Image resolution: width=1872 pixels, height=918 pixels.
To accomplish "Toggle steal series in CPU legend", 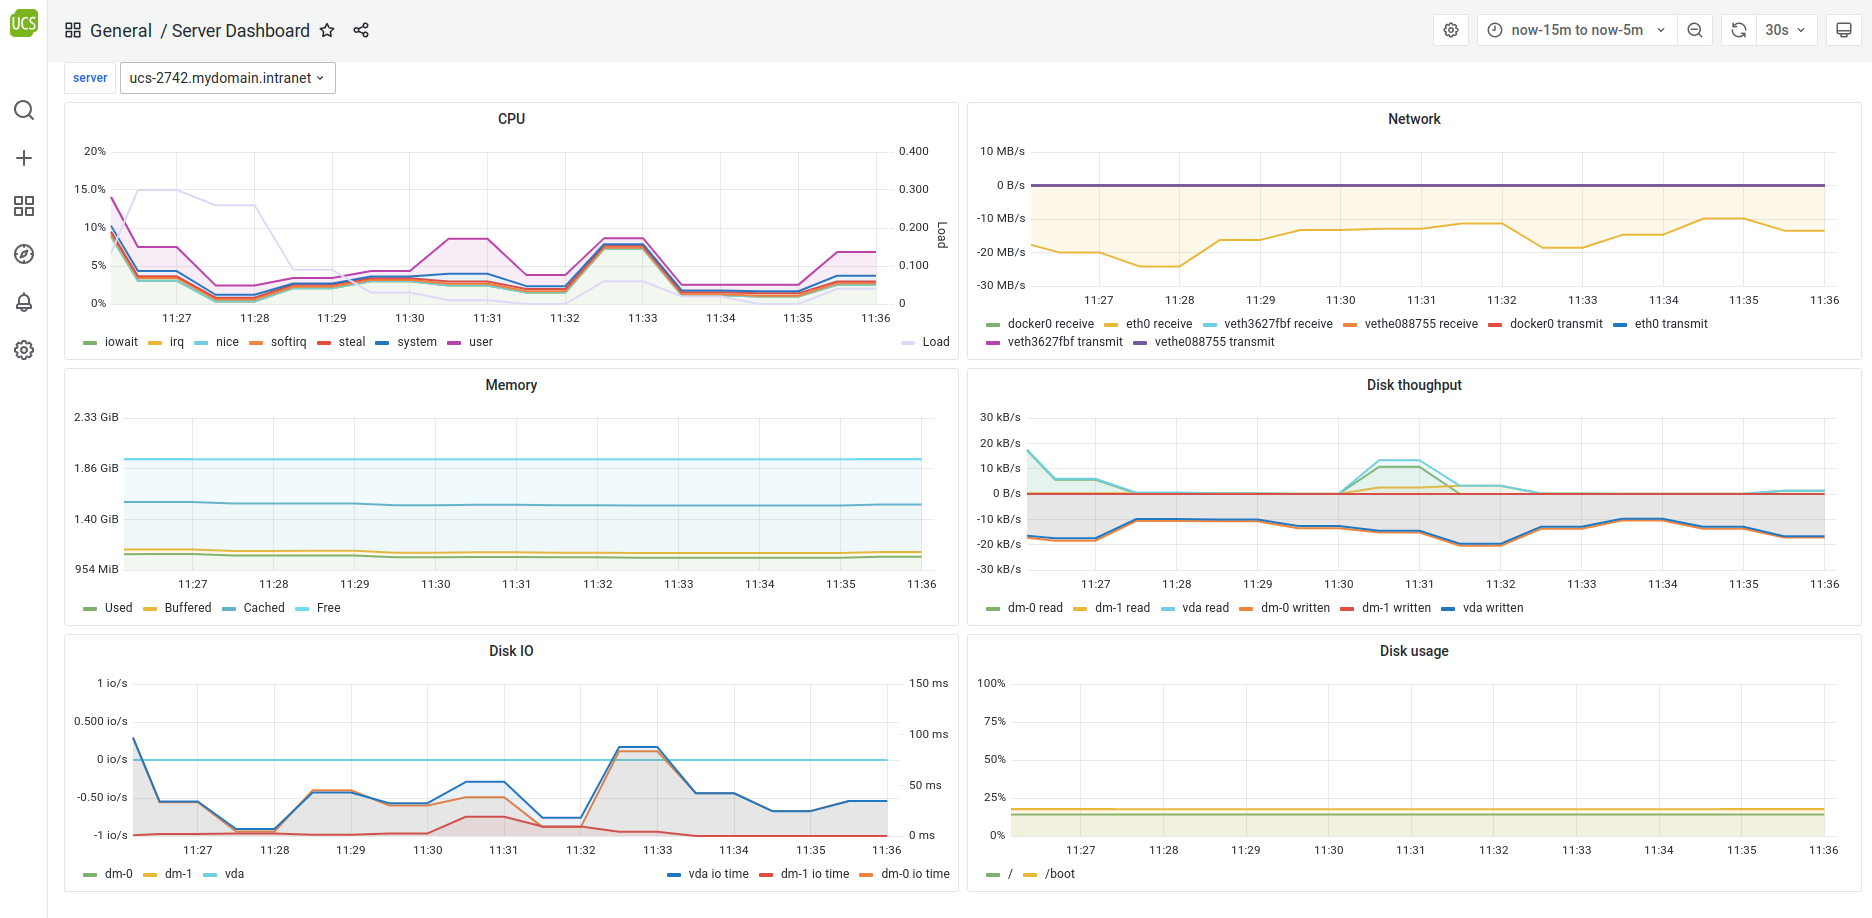I will (x=352, y=342).
